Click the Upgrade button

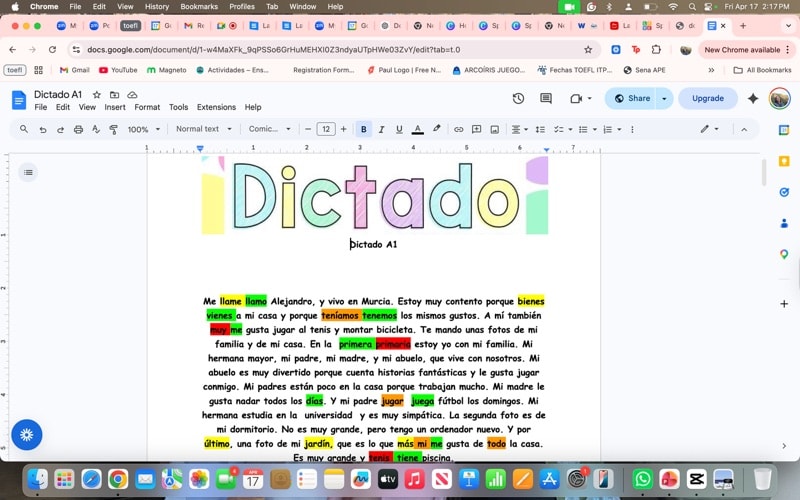pyautogui.click(x=707, y=98)
